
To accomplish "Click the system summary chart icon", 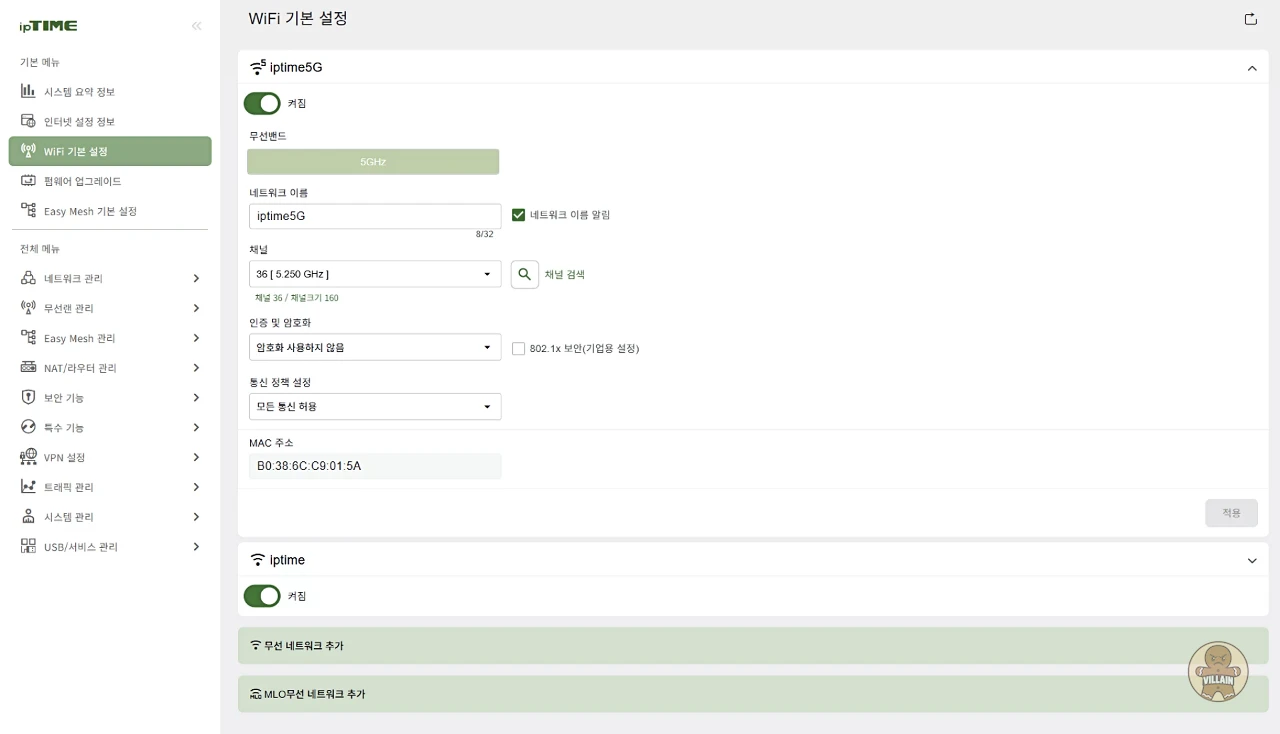I will point(28,91).
